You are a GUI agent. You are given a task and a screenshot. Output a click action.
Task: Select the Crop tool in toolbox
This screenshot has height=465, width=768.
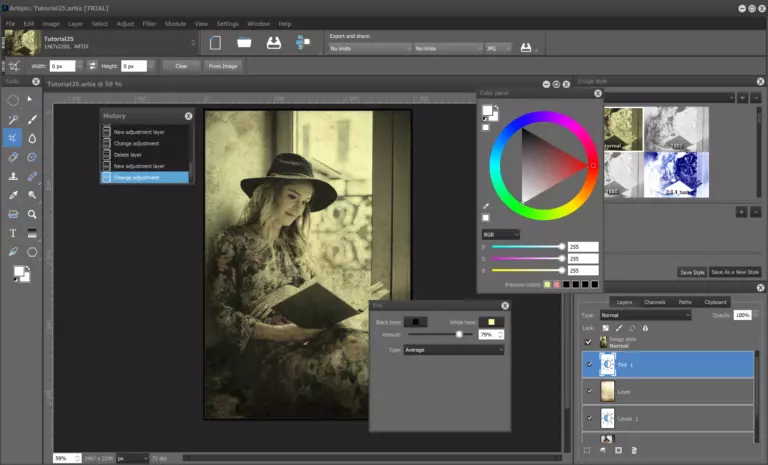point(13,138)
